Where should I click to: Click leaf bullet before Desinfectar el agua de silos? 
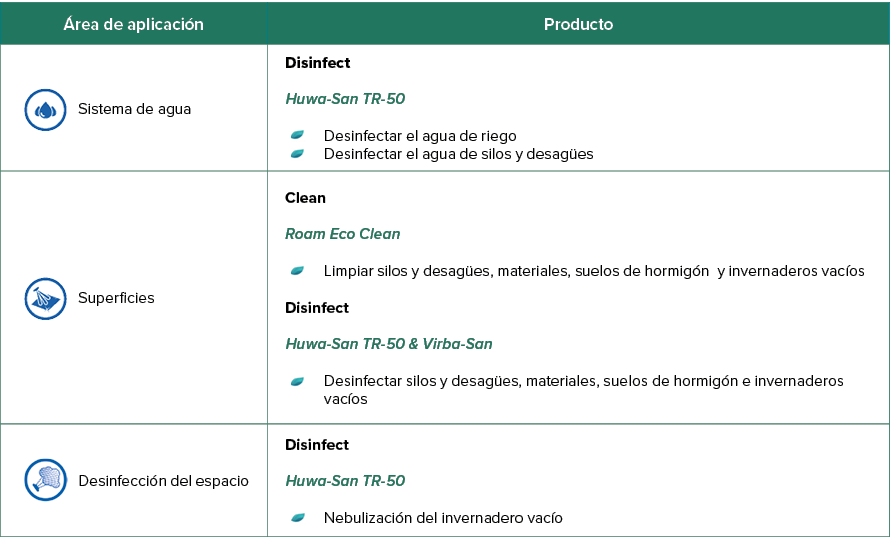[x=298, y=154]
